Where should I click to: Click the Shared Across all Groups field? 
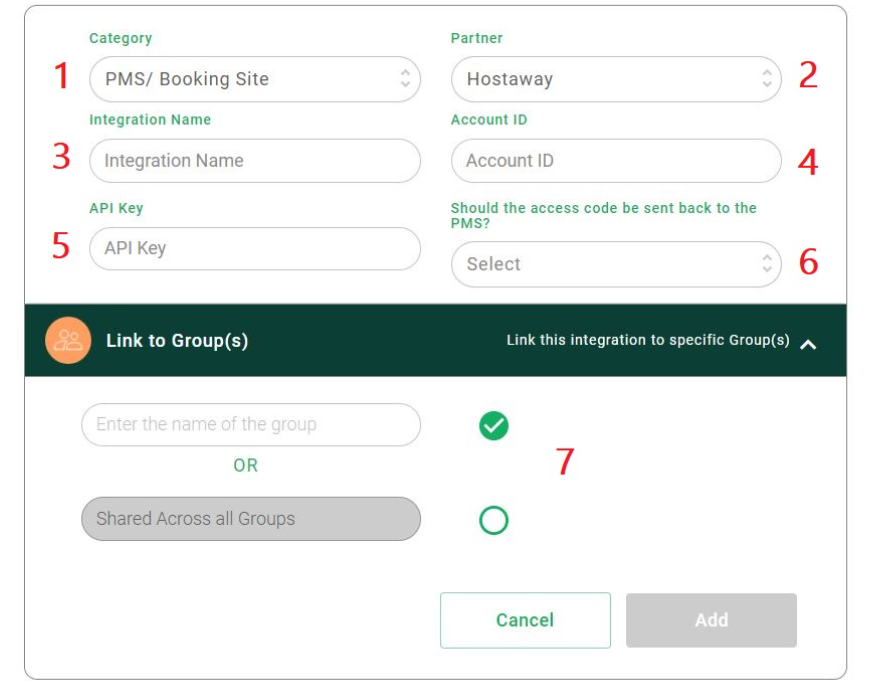coord(251,519)
